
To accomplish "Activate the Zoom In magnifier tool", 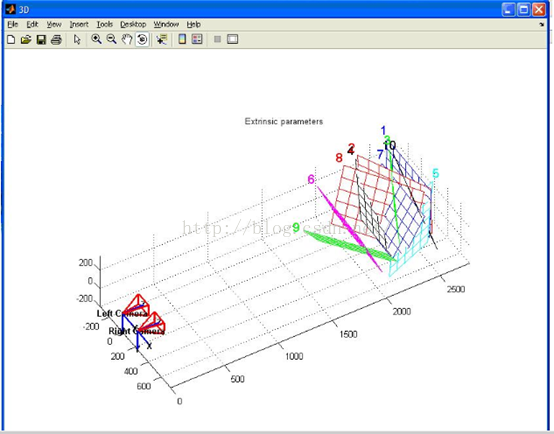I will (x=96, y=39).
